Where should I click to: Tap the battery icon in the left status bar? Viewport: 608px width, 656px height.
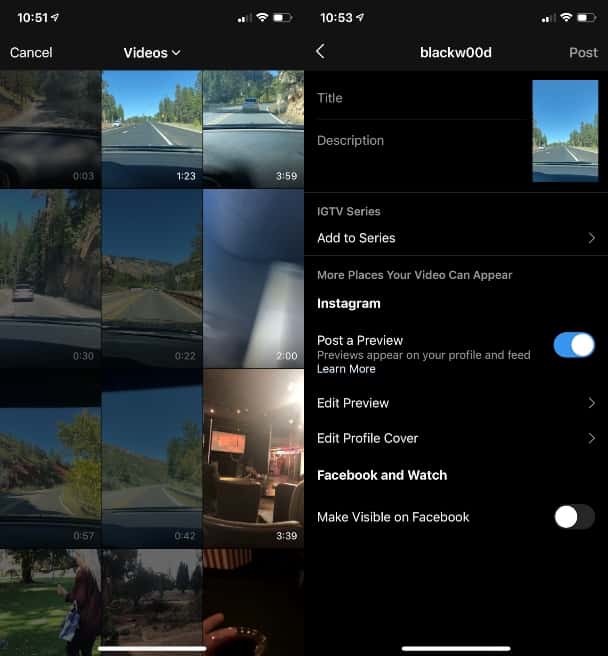point(283,18)
